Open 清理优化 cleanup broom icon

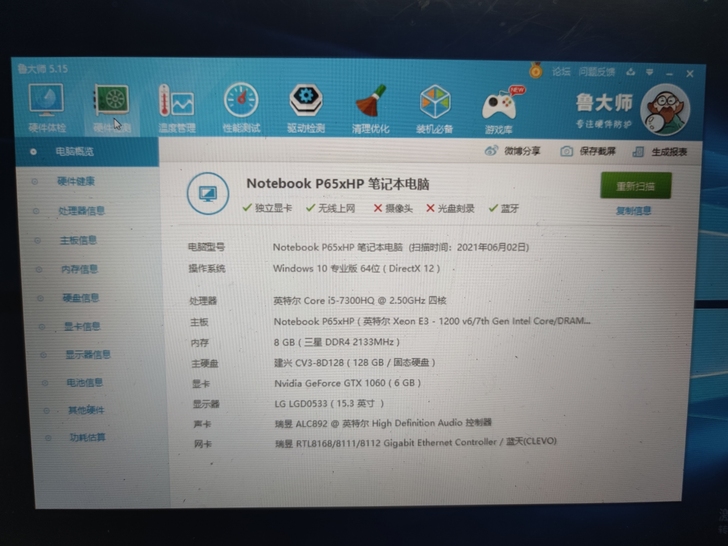[370, 109]
